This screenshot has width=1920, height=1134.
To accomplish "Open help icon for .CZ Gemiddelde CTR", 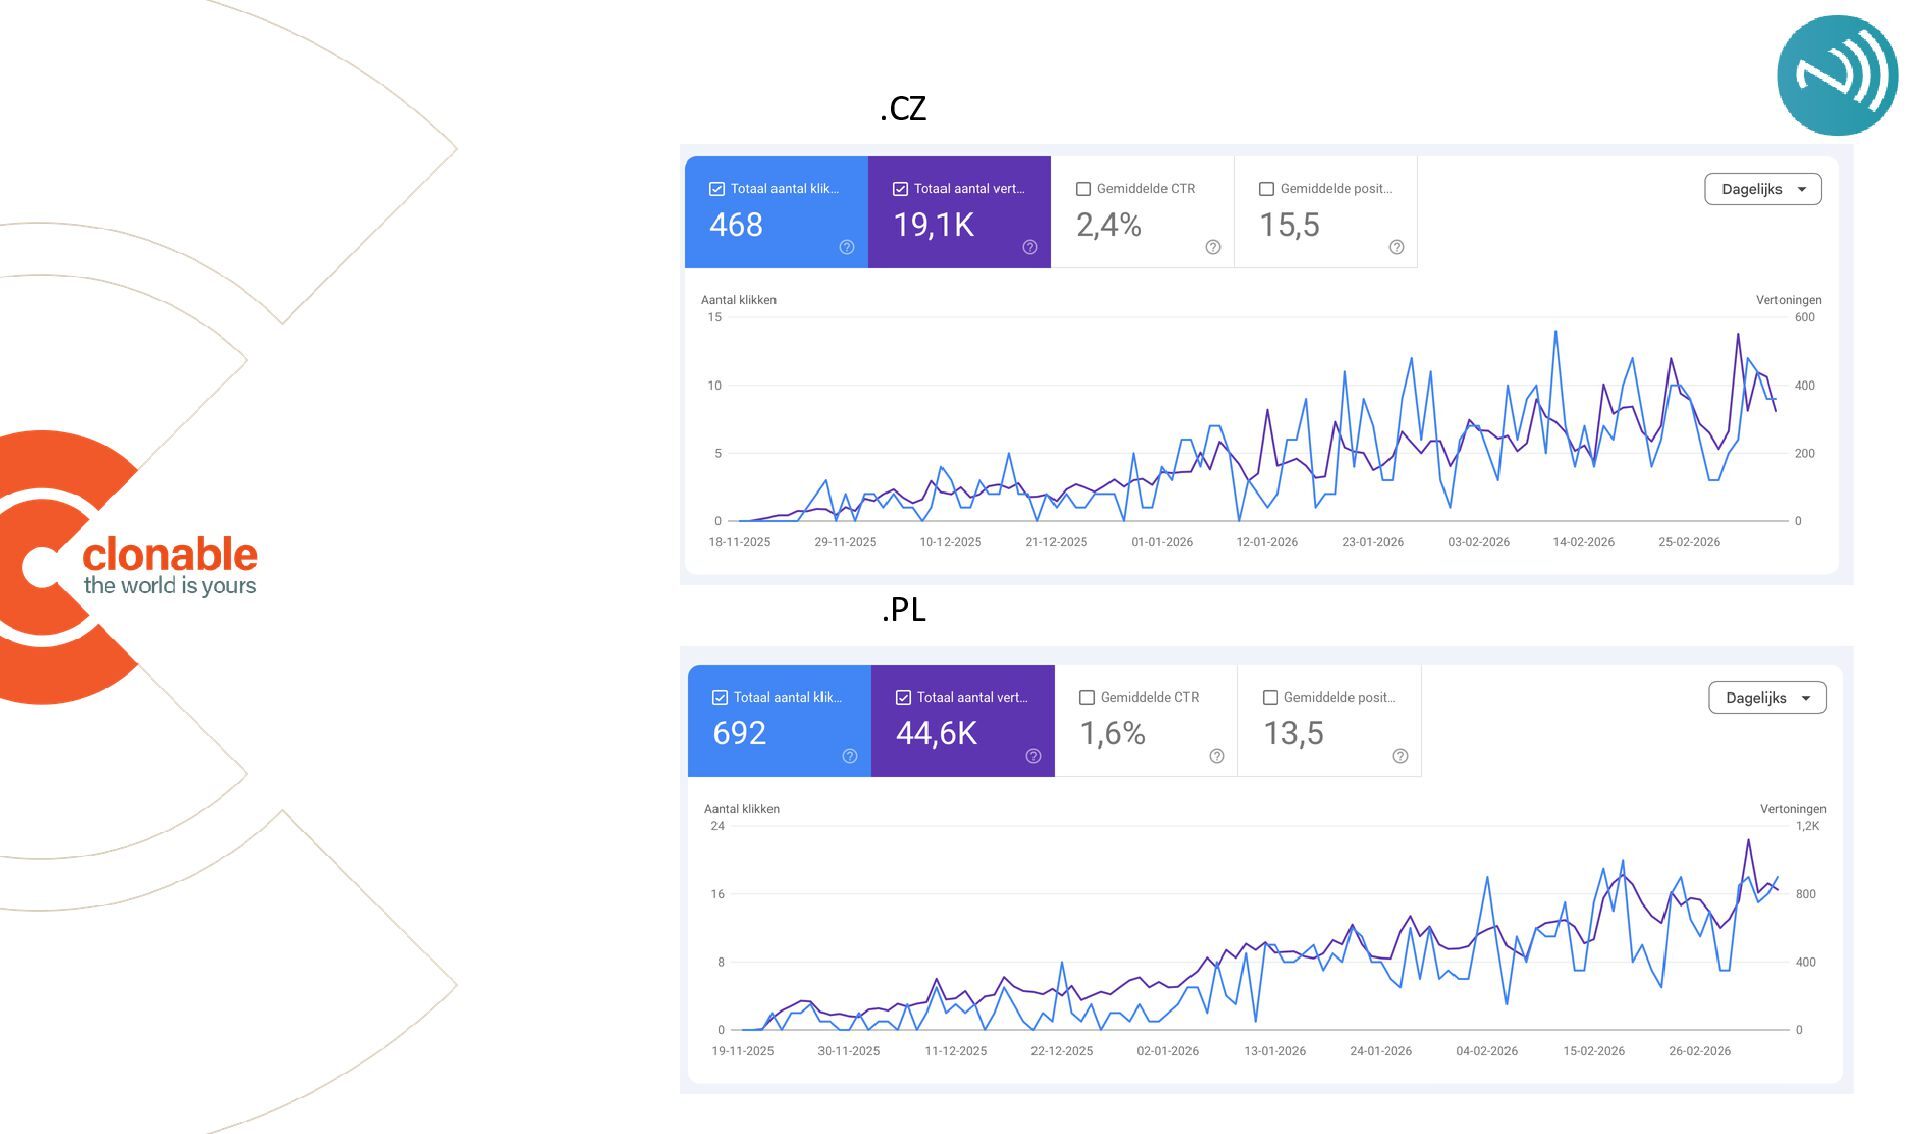I will click(1213, 247).
